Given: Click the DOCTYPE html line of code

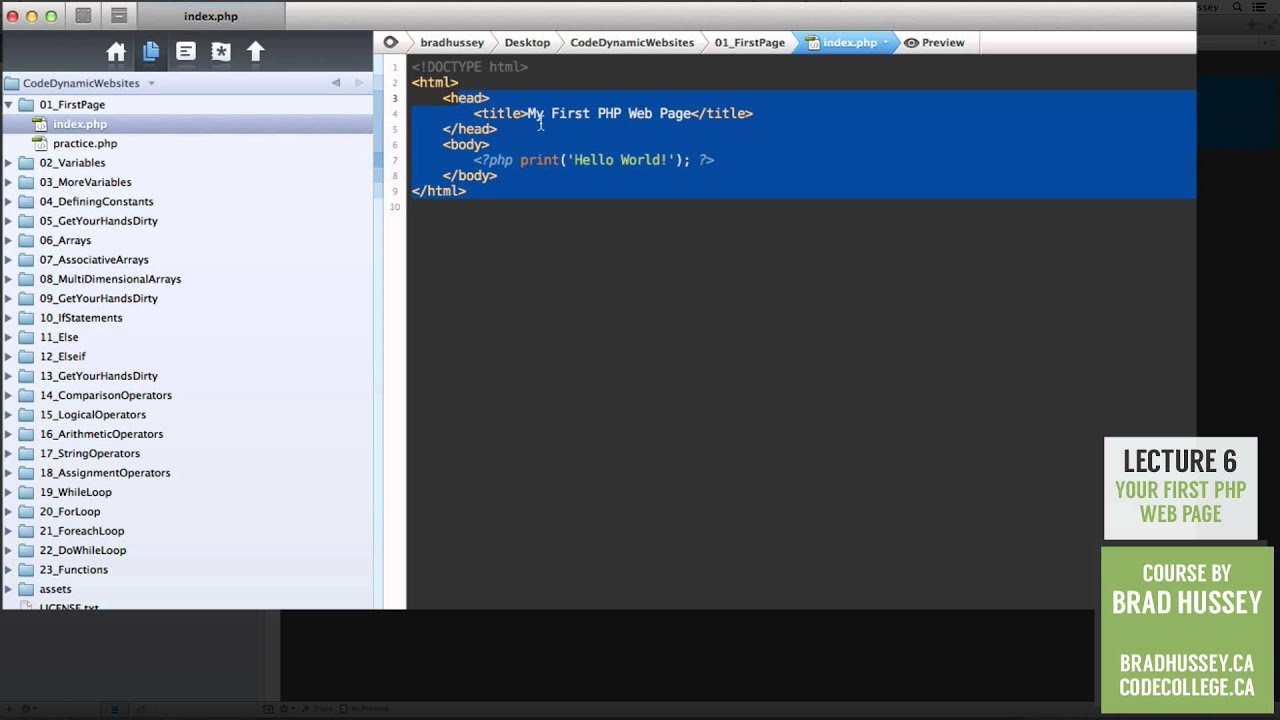Looking at the screenshot, I should tap(469, 67).
